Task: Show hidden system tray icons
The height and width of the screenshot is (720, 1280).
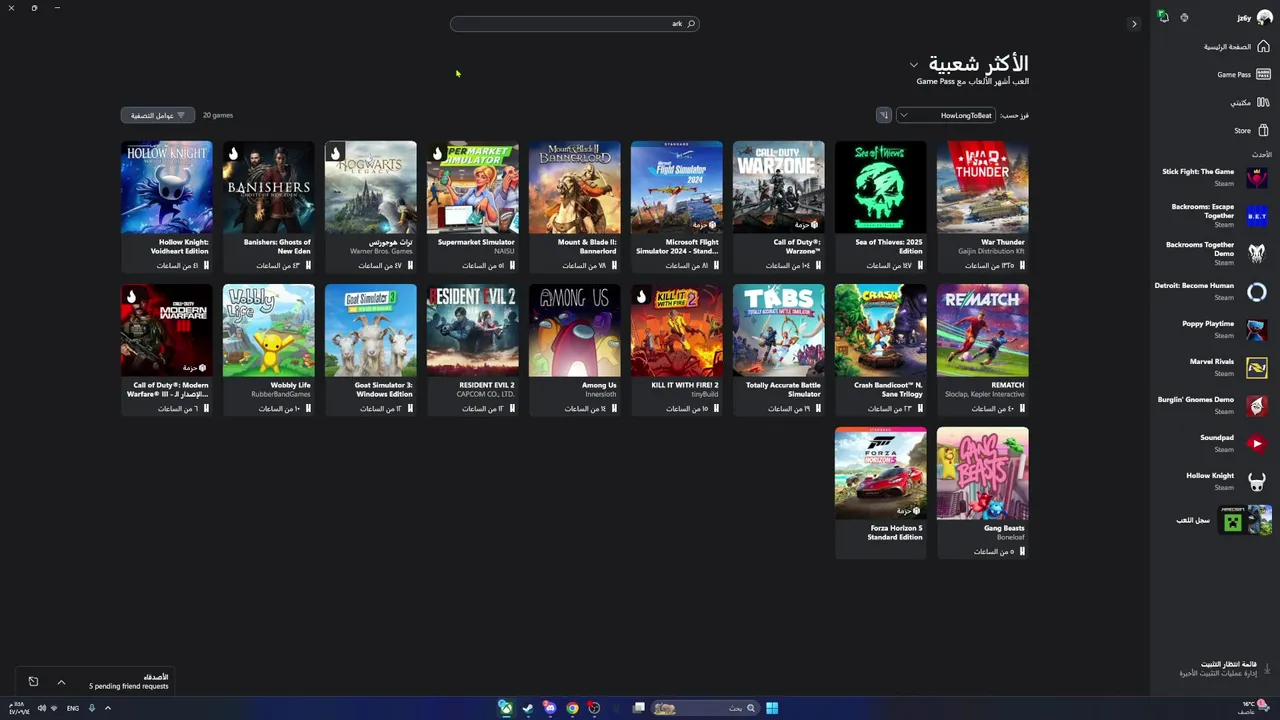Action: (x=108, y=708)
